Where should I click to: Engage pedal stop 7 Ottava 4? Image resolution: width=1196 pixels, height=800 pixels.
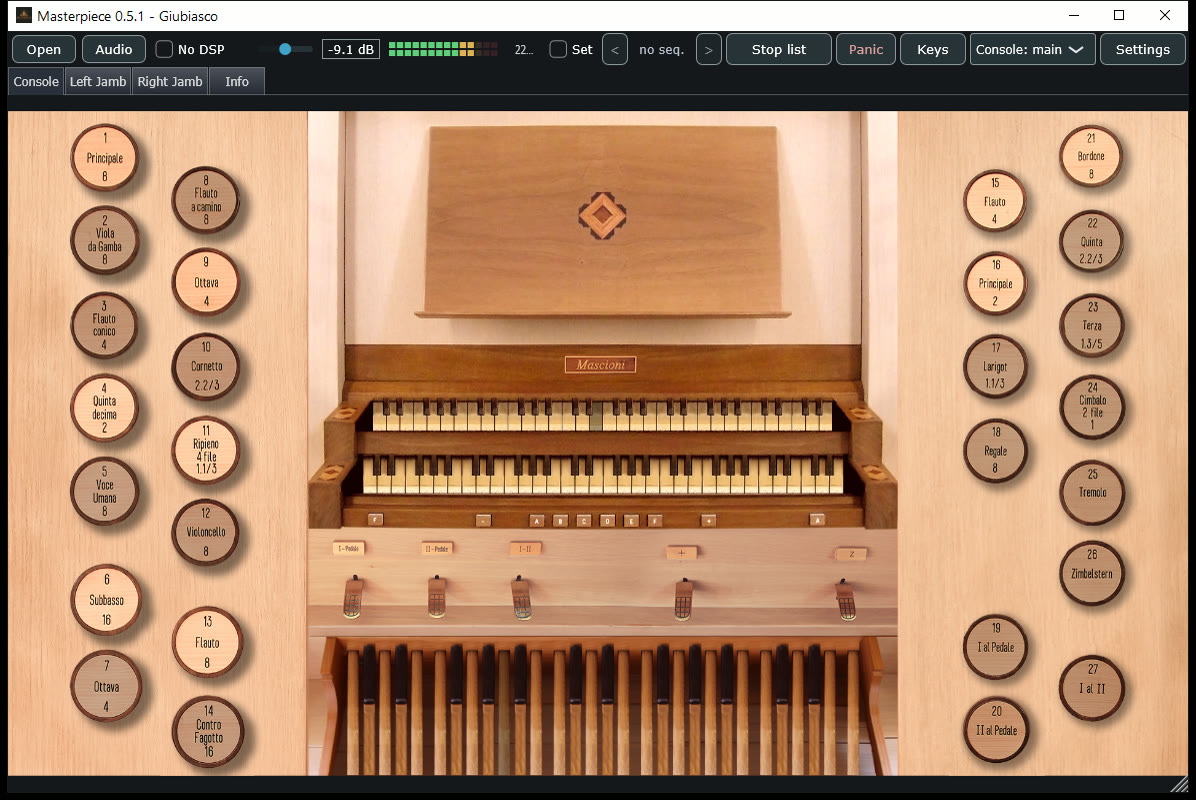click(106, 686)
